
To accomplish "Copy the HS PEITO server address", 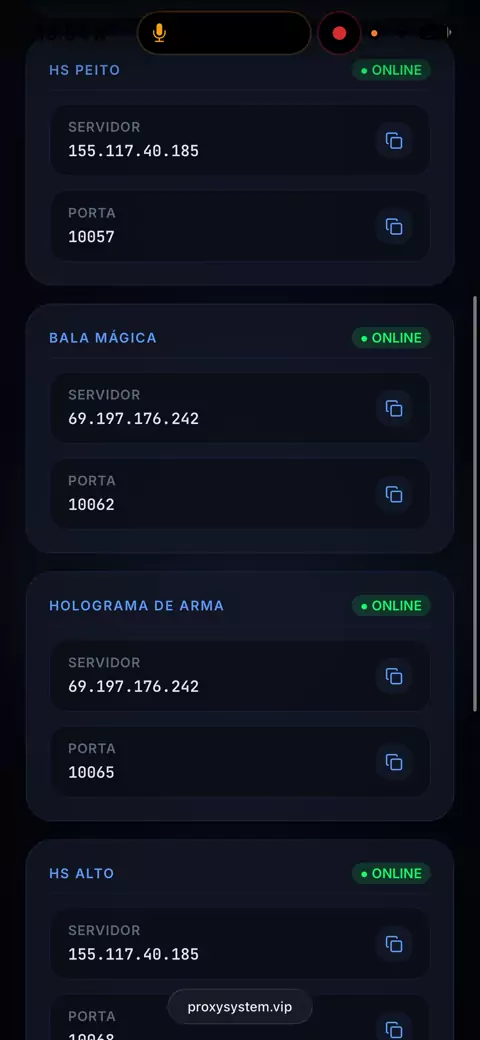I will (x=394, y=141).
